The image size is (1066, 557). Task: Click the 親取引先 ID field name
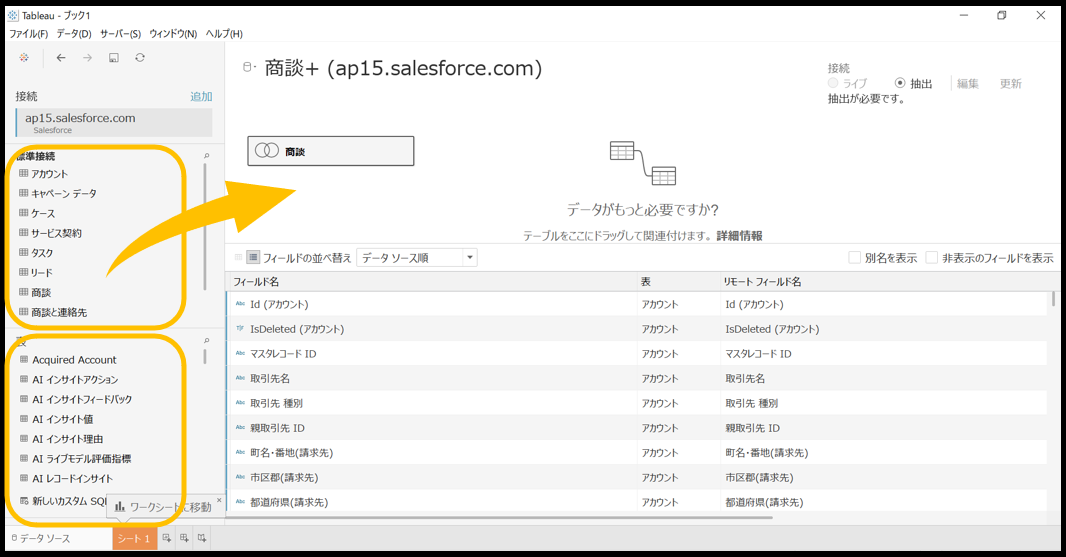(x=277, y=428)
